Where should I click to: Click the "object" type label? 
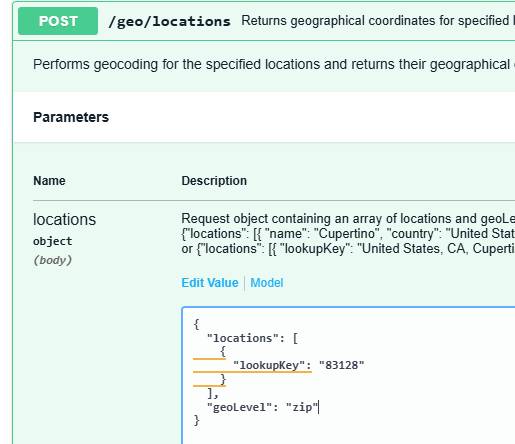point(53,241)
